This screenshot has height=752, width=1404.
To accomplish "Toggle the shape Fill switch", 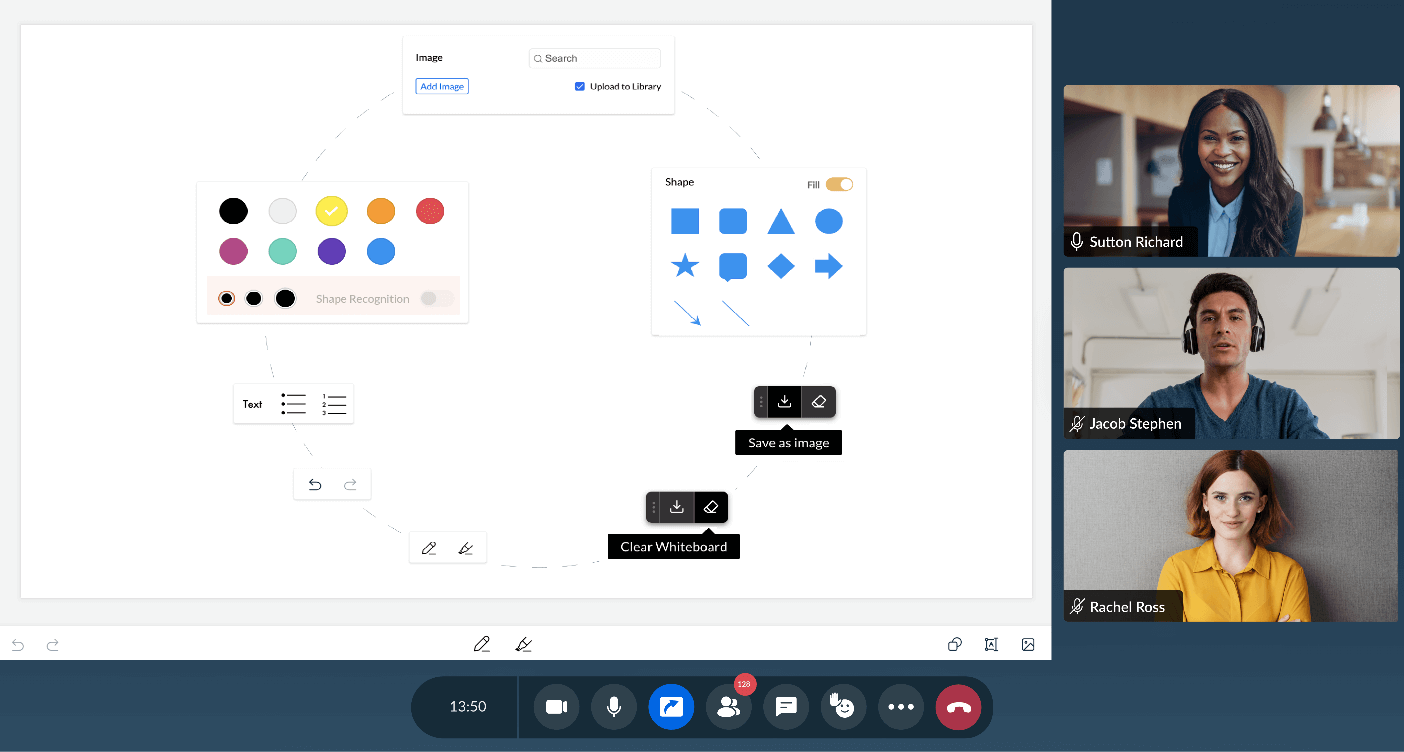I will (x=839, y=184).
